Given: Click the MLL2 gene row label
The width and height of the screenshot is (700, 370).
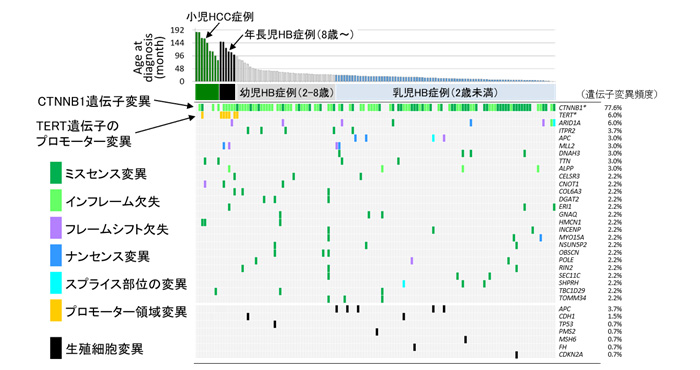Looking at the screenshot, I should (x=567, y=146).
